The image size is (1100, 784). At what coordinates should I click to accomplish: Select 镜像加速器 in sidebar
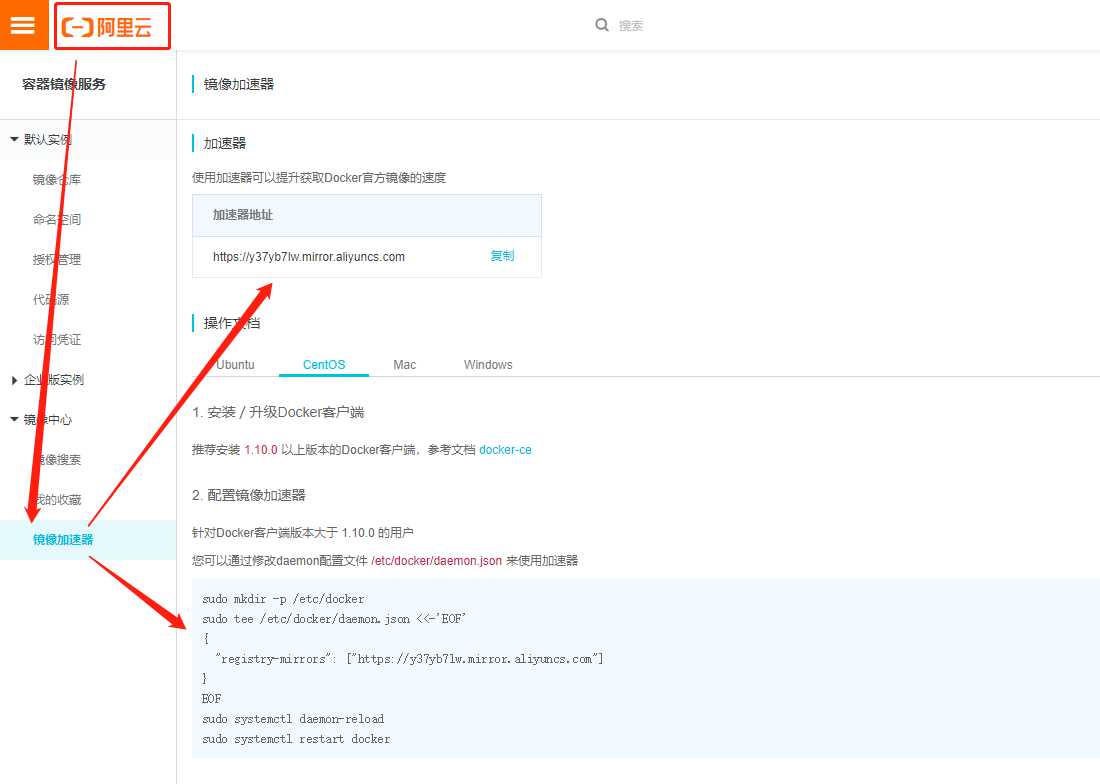(x=88, y=539)
